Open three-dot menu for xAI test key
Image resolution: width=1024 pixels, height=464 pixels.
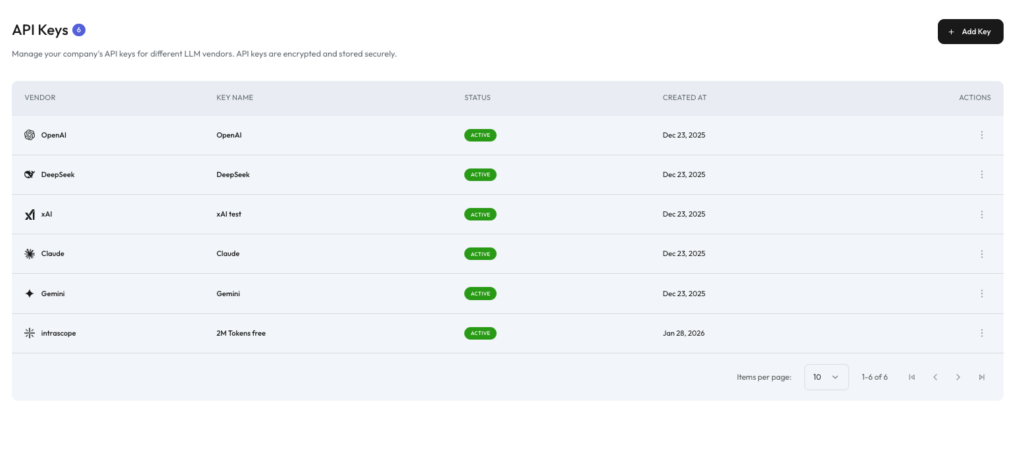[x=981, y=214]
